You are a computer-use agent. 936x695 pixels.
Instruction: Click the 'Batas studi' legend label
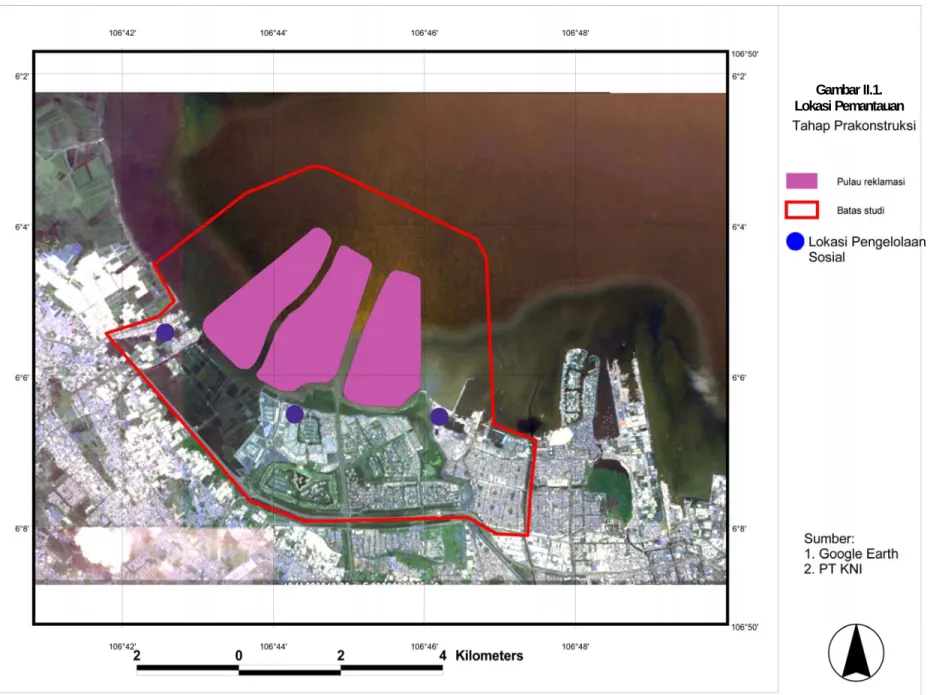point(860,210)
